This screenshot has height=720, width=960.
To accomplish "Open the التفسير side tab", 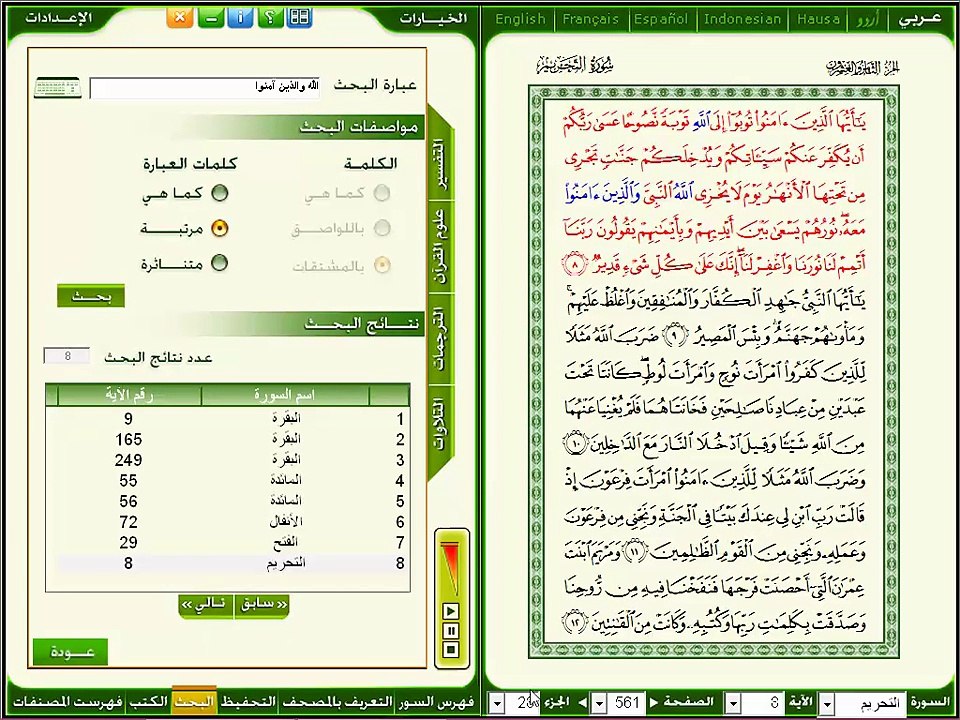I will [x=438, y=161].
